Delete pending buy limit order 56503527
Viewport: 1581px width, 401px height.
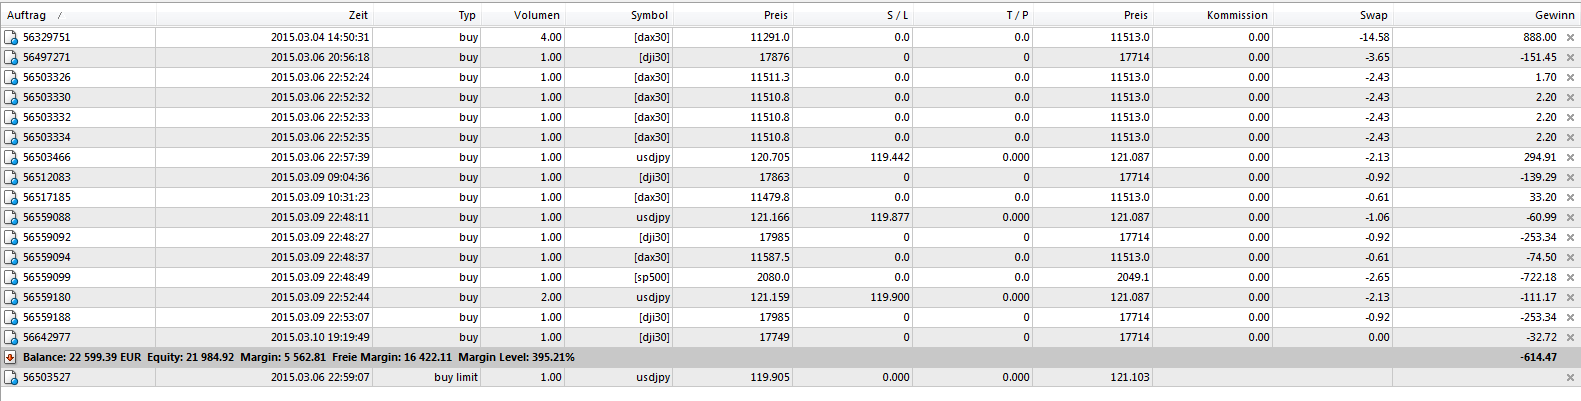[1570, 378]
